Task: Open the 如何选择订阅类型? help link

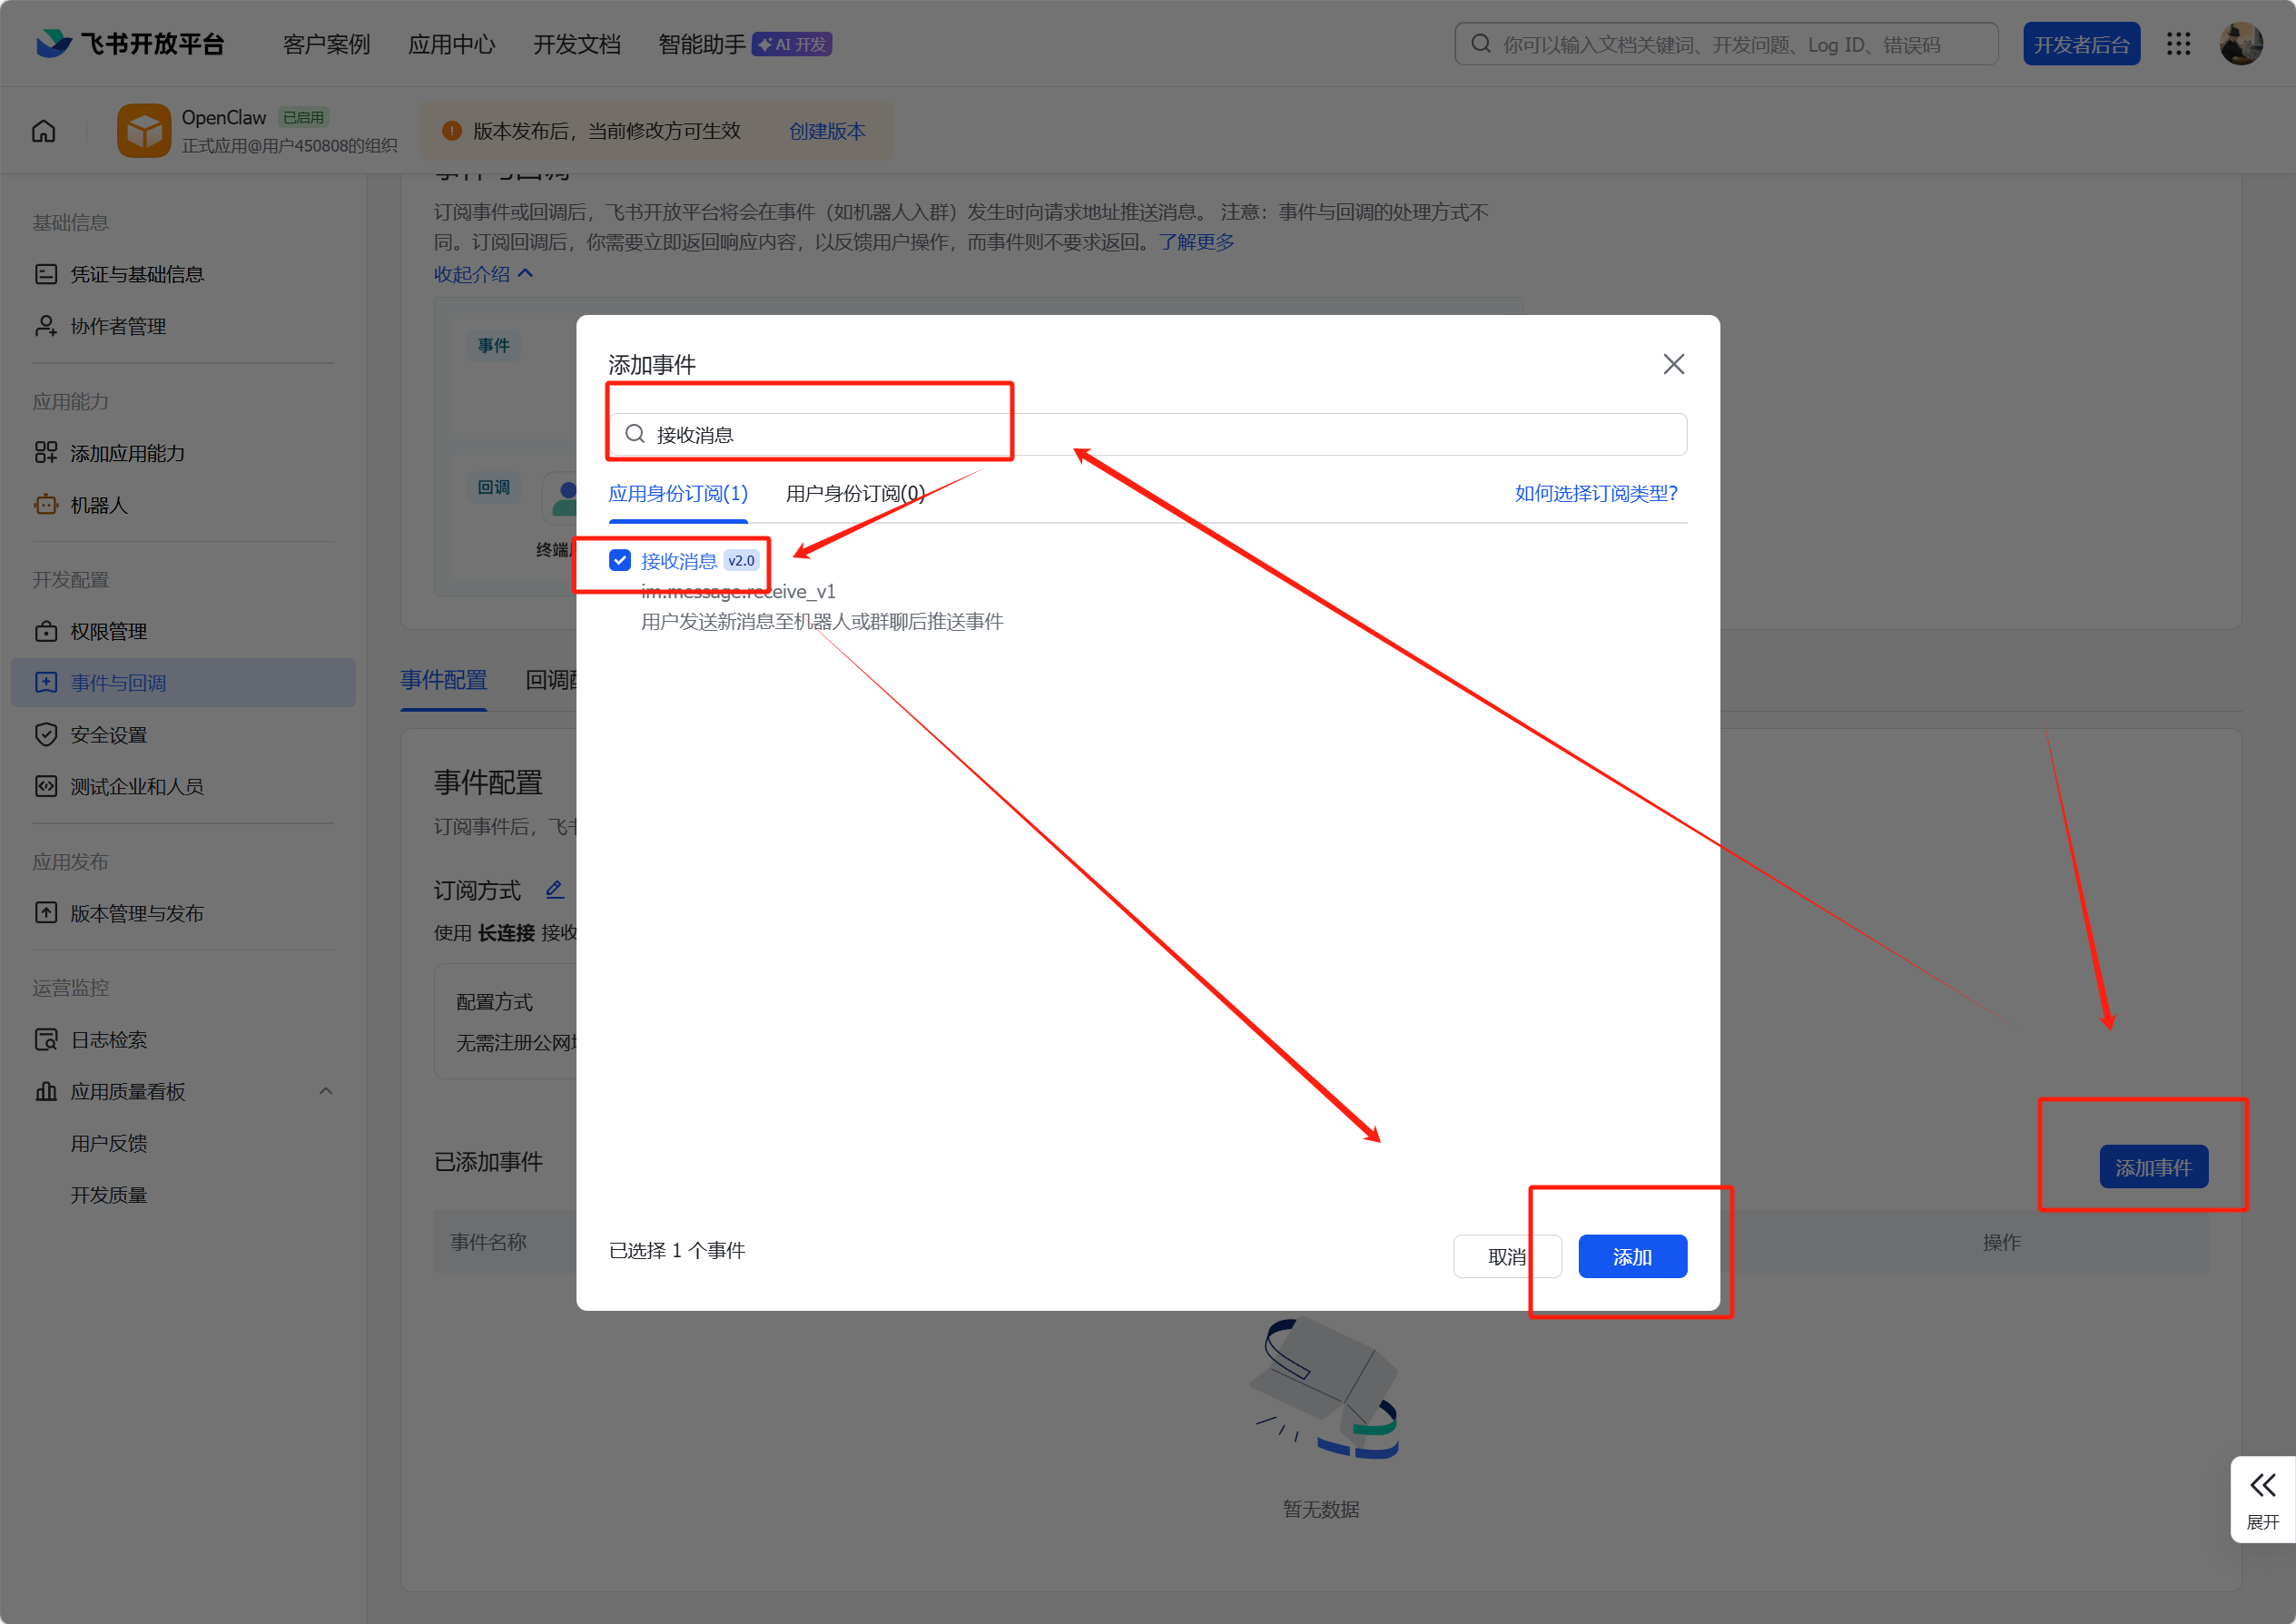Action: [1596, 493]
